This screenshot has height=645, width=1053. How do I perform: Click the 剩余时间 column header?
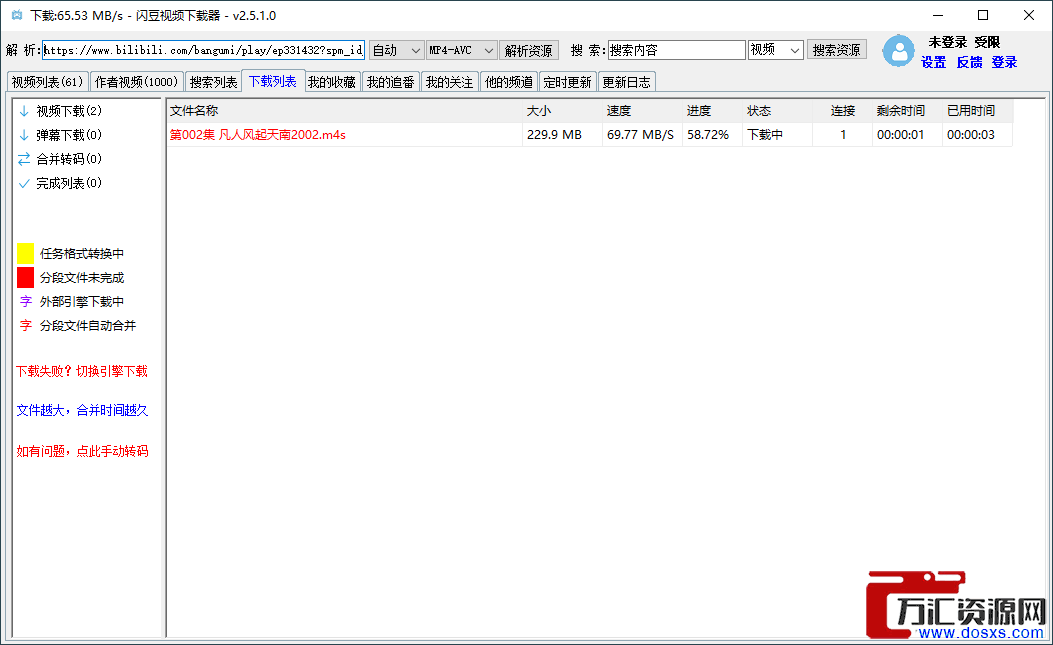point(907,111)
